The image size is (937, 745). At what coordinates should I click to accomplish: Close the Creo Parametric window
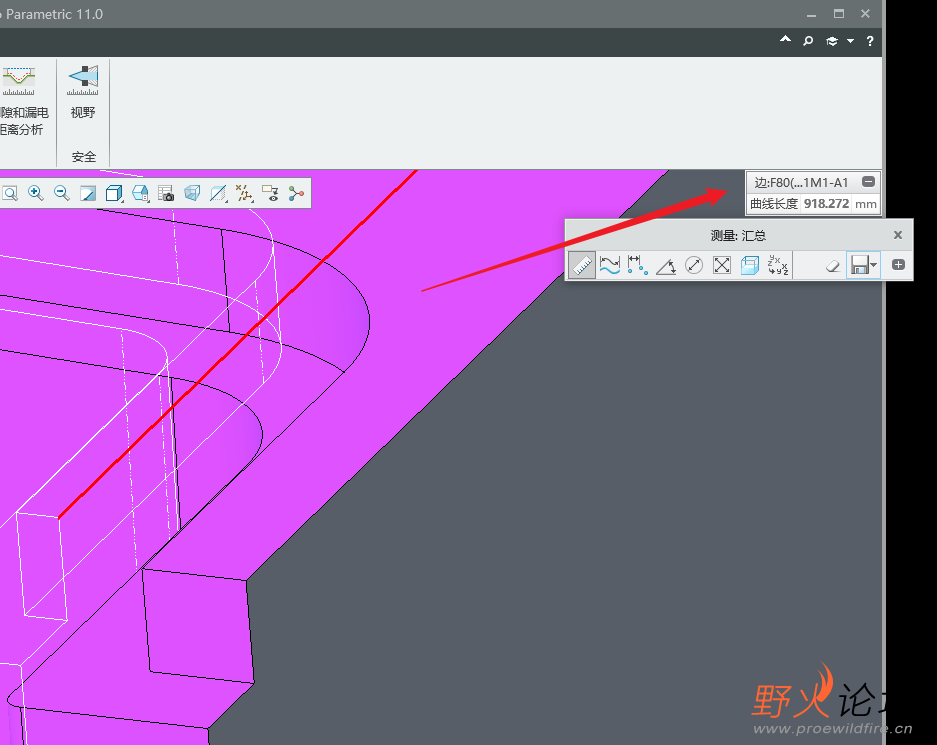tap(865, 14)
